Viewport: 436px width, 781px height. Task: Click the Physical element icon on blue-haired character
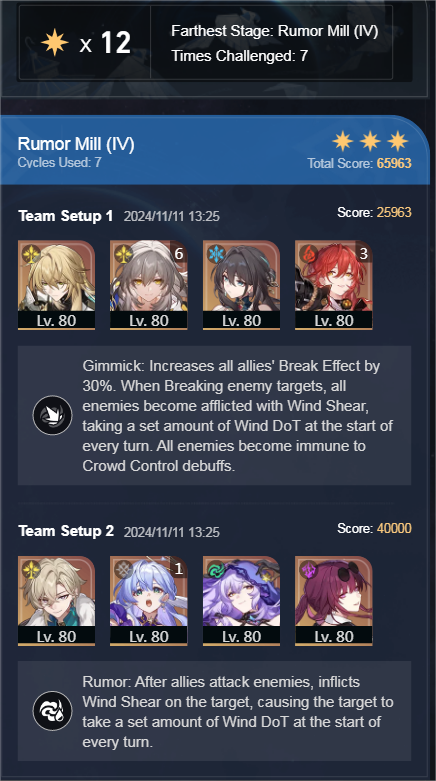124,569
